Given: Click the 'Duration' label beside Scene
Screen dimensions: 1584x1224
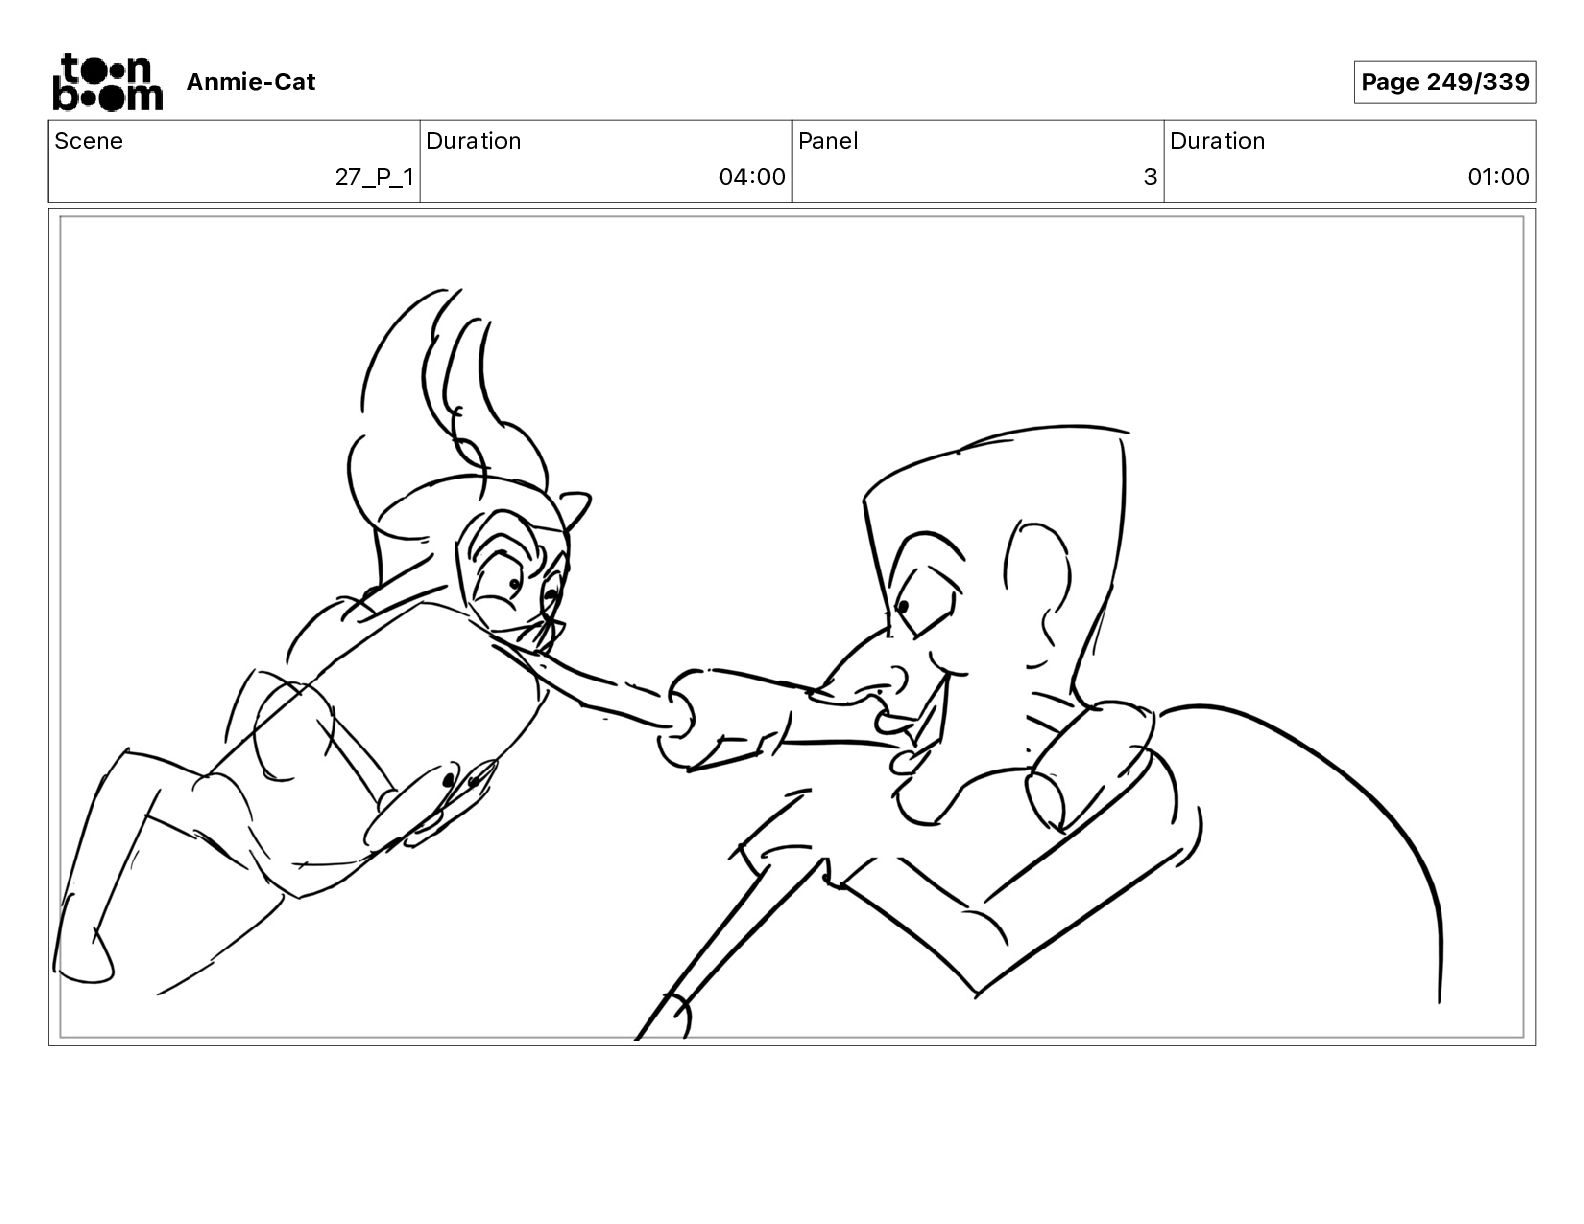Looking at the screenshot, I should pyautogui.click(x=474, y=141).
